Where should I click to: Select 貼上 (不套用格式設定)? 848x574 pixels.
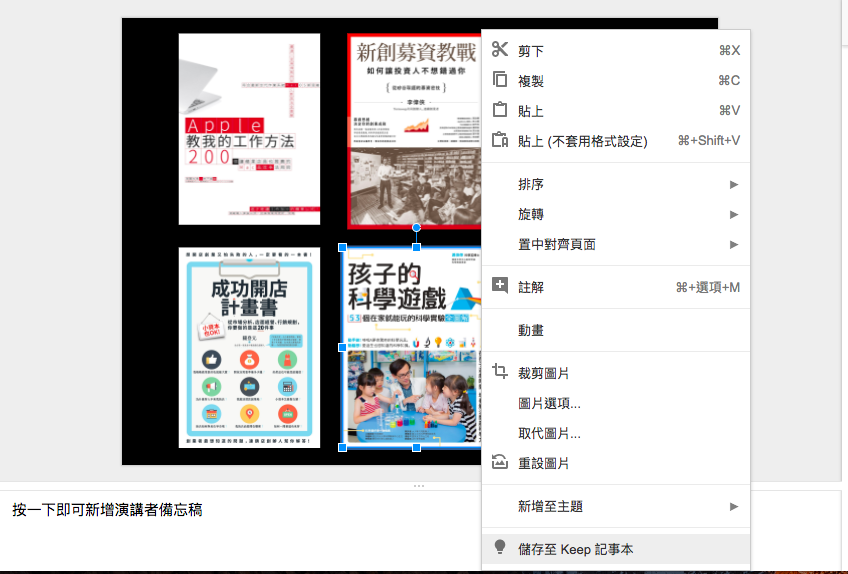click(x=615, y=141)
